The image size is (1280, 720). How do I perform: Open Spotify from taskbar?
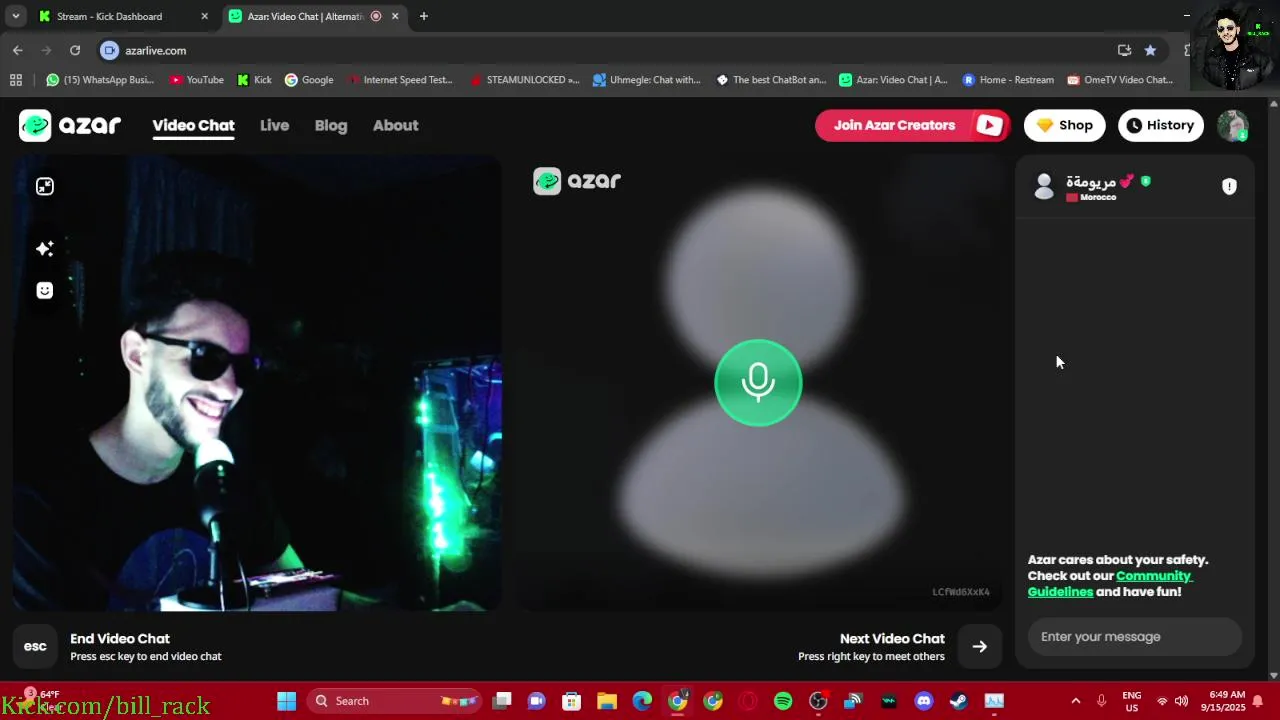(783, 701)
